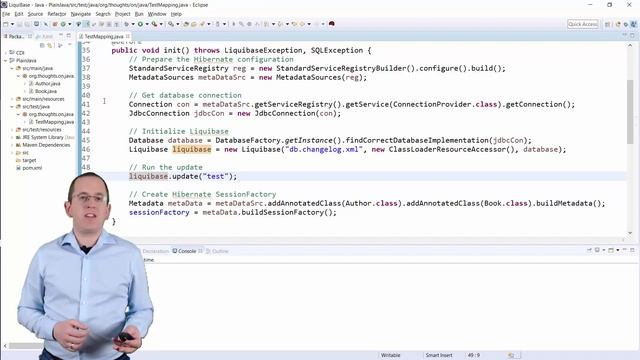Minimize the Console view panel
The width and height of the screenshot is (640, 360).
624,250
